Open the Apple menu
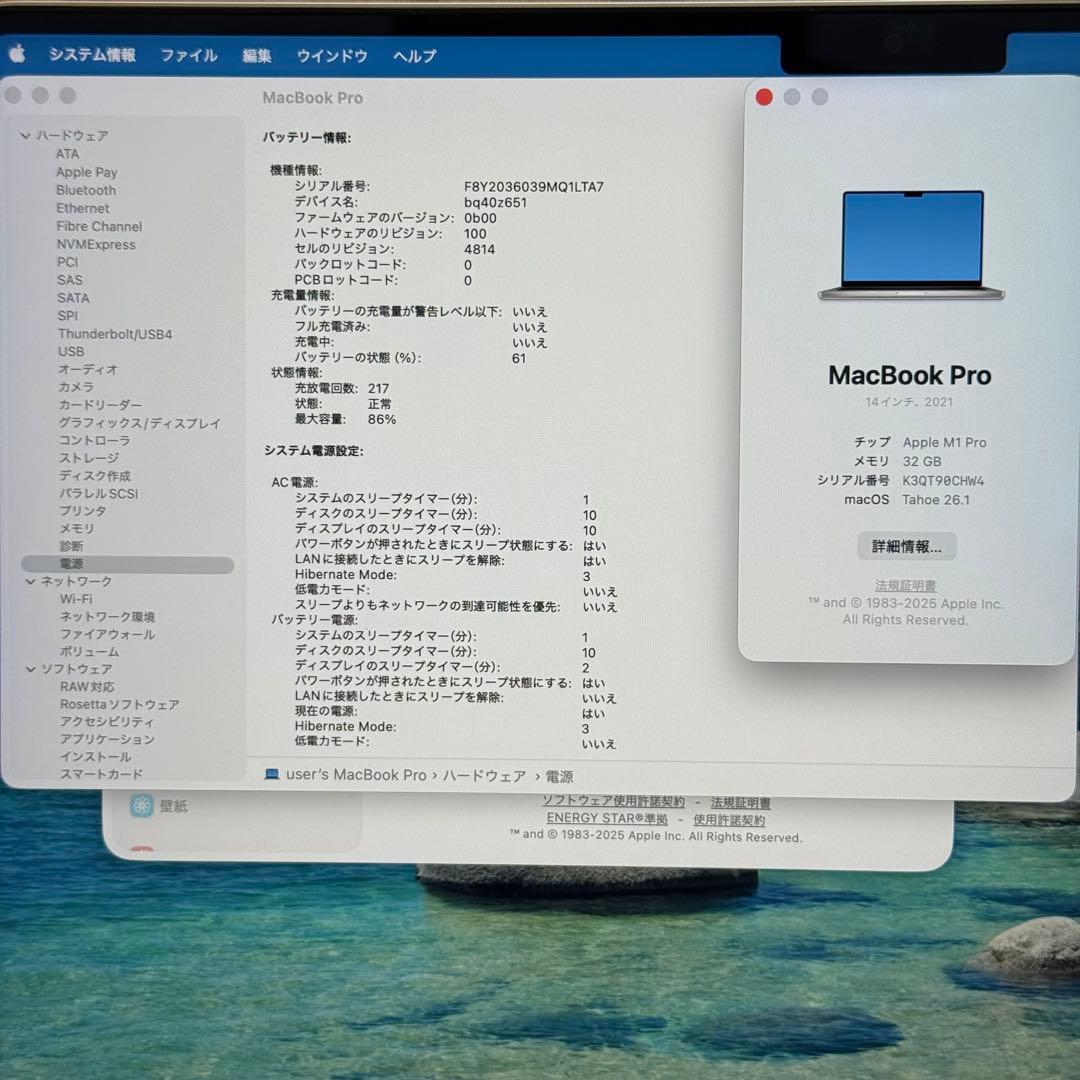Viewport: 1080px width, 1080px height. click(x=17, y=54)
